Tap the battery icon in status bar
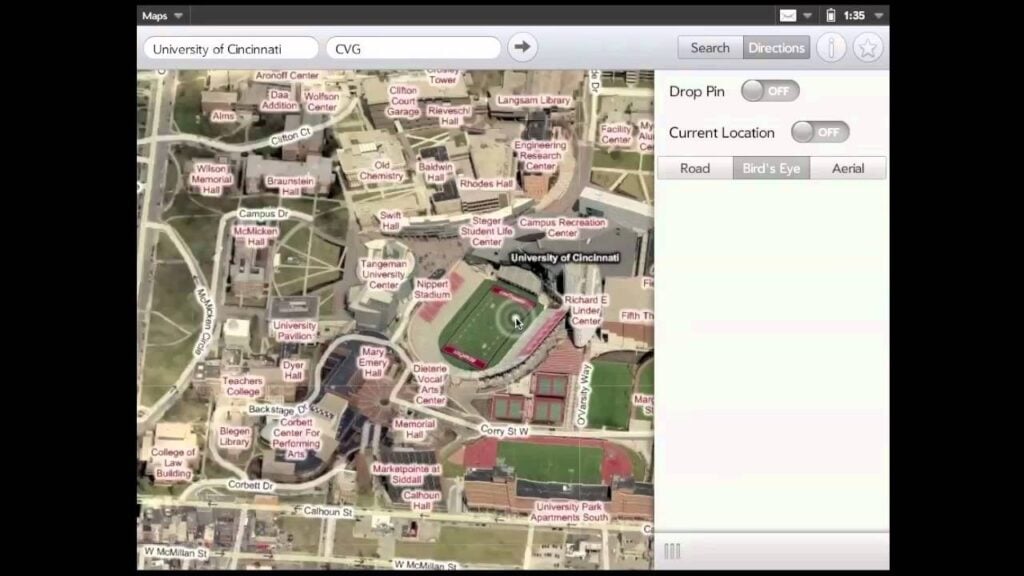 (830, 15)
